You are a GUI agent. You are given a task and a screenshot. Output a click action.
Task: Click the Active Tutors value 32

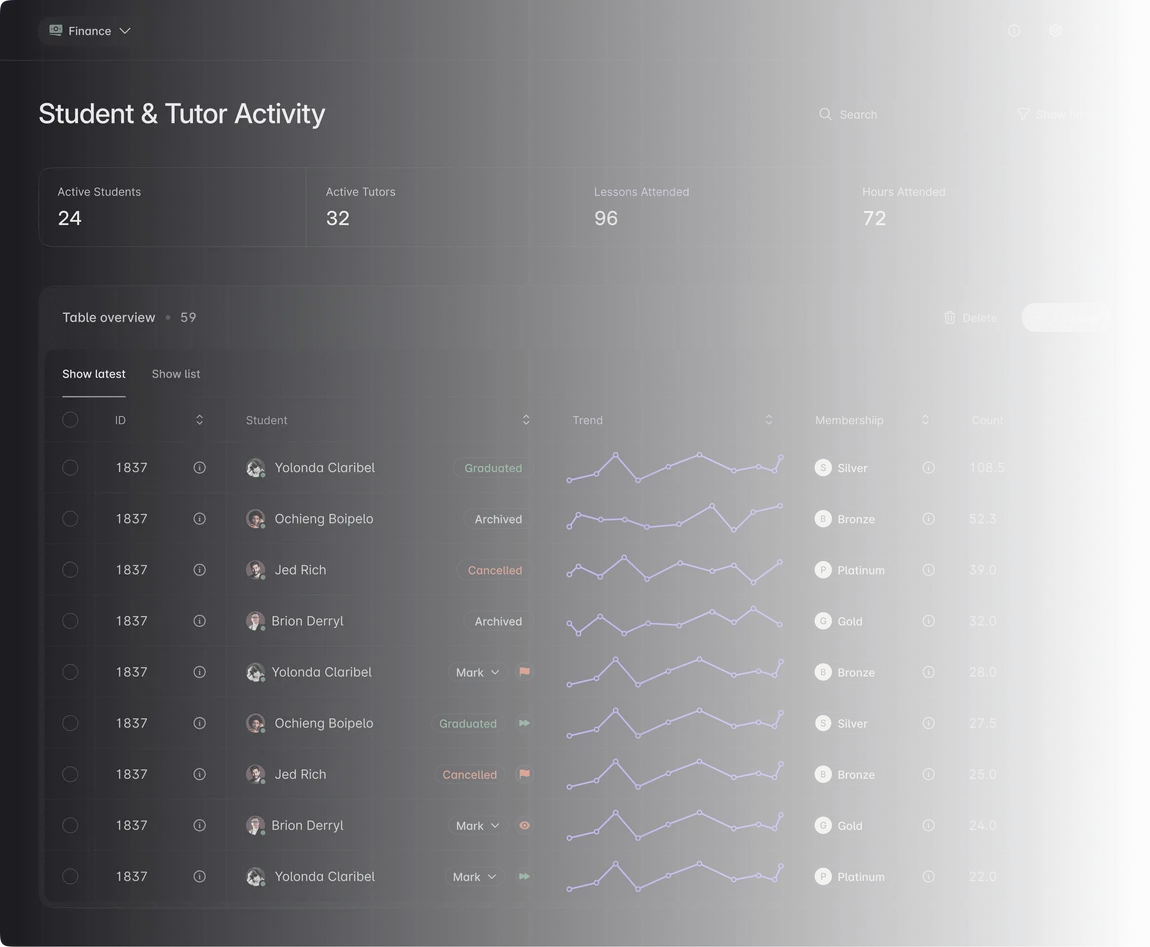click(337, 218)
